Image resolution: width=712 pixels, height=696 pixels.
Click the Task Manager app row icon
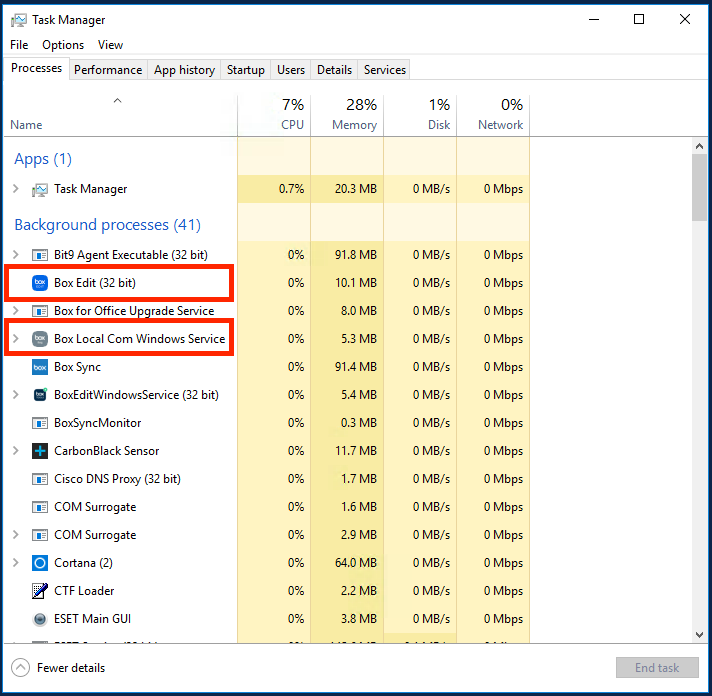[x=40, y=189]
